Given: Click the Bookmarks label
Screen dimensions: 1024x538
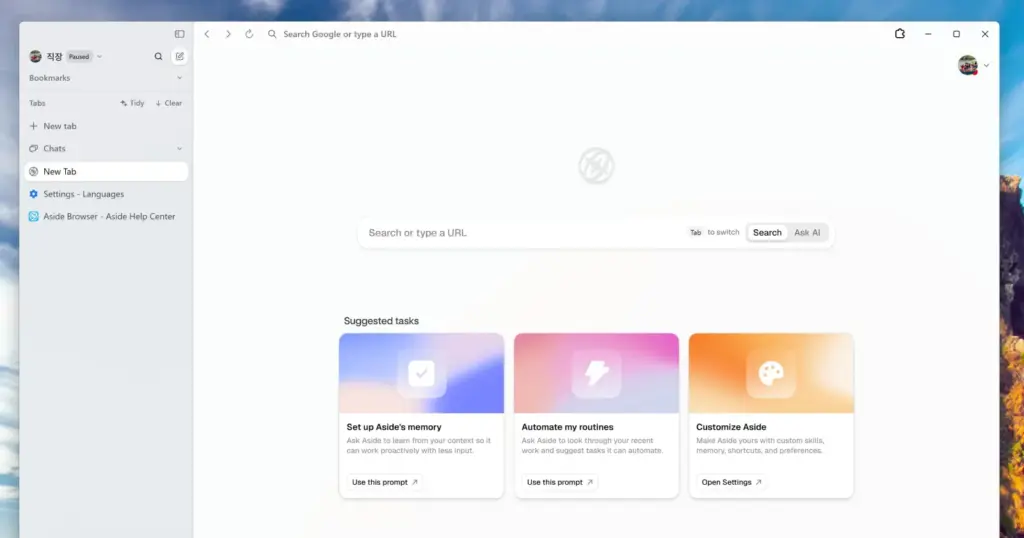Looking at the screenshot, I should [x=50, y=78].
